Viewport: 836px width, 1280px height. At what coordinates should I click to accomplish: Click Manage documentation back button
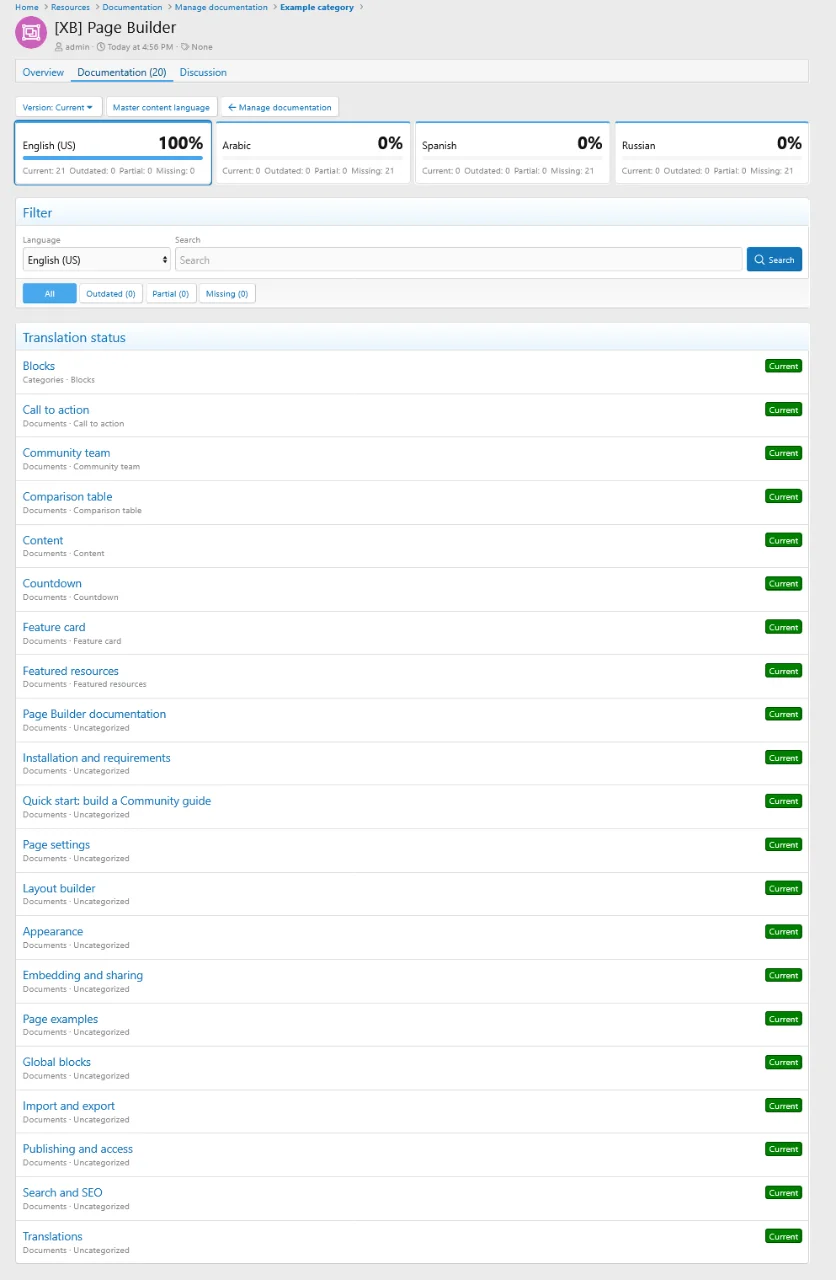280,107
